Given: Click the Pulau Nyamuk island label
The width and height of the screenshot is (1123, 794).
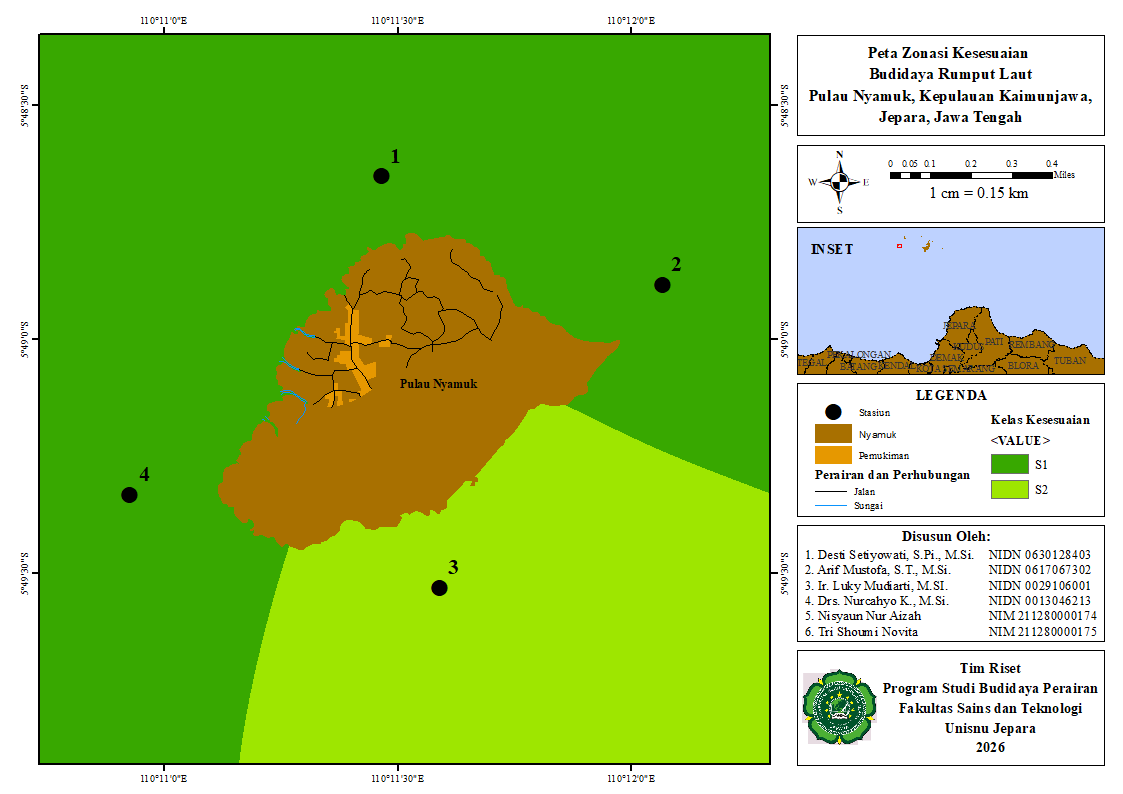Looking at the screenshot, I should point(438,384).
